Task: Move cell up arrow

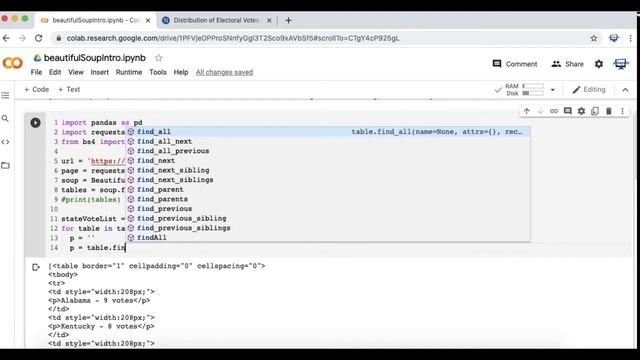Action: tap(527, 111)
